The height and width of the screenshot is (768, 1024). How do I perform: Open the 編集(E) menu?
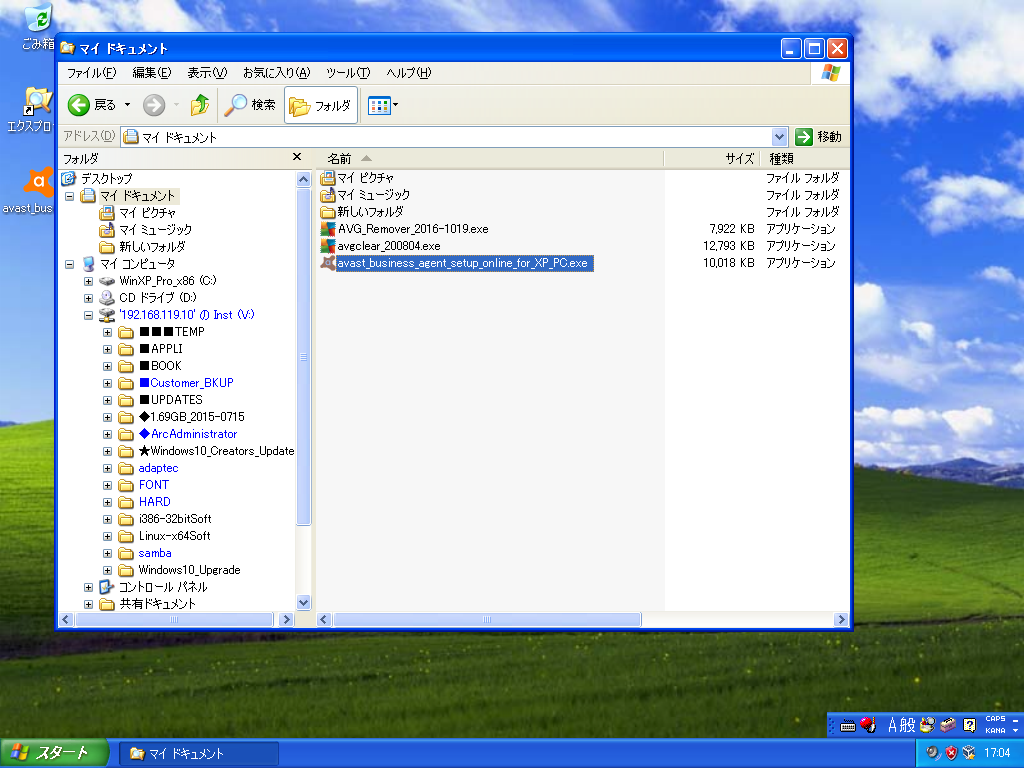click(152, 72)
